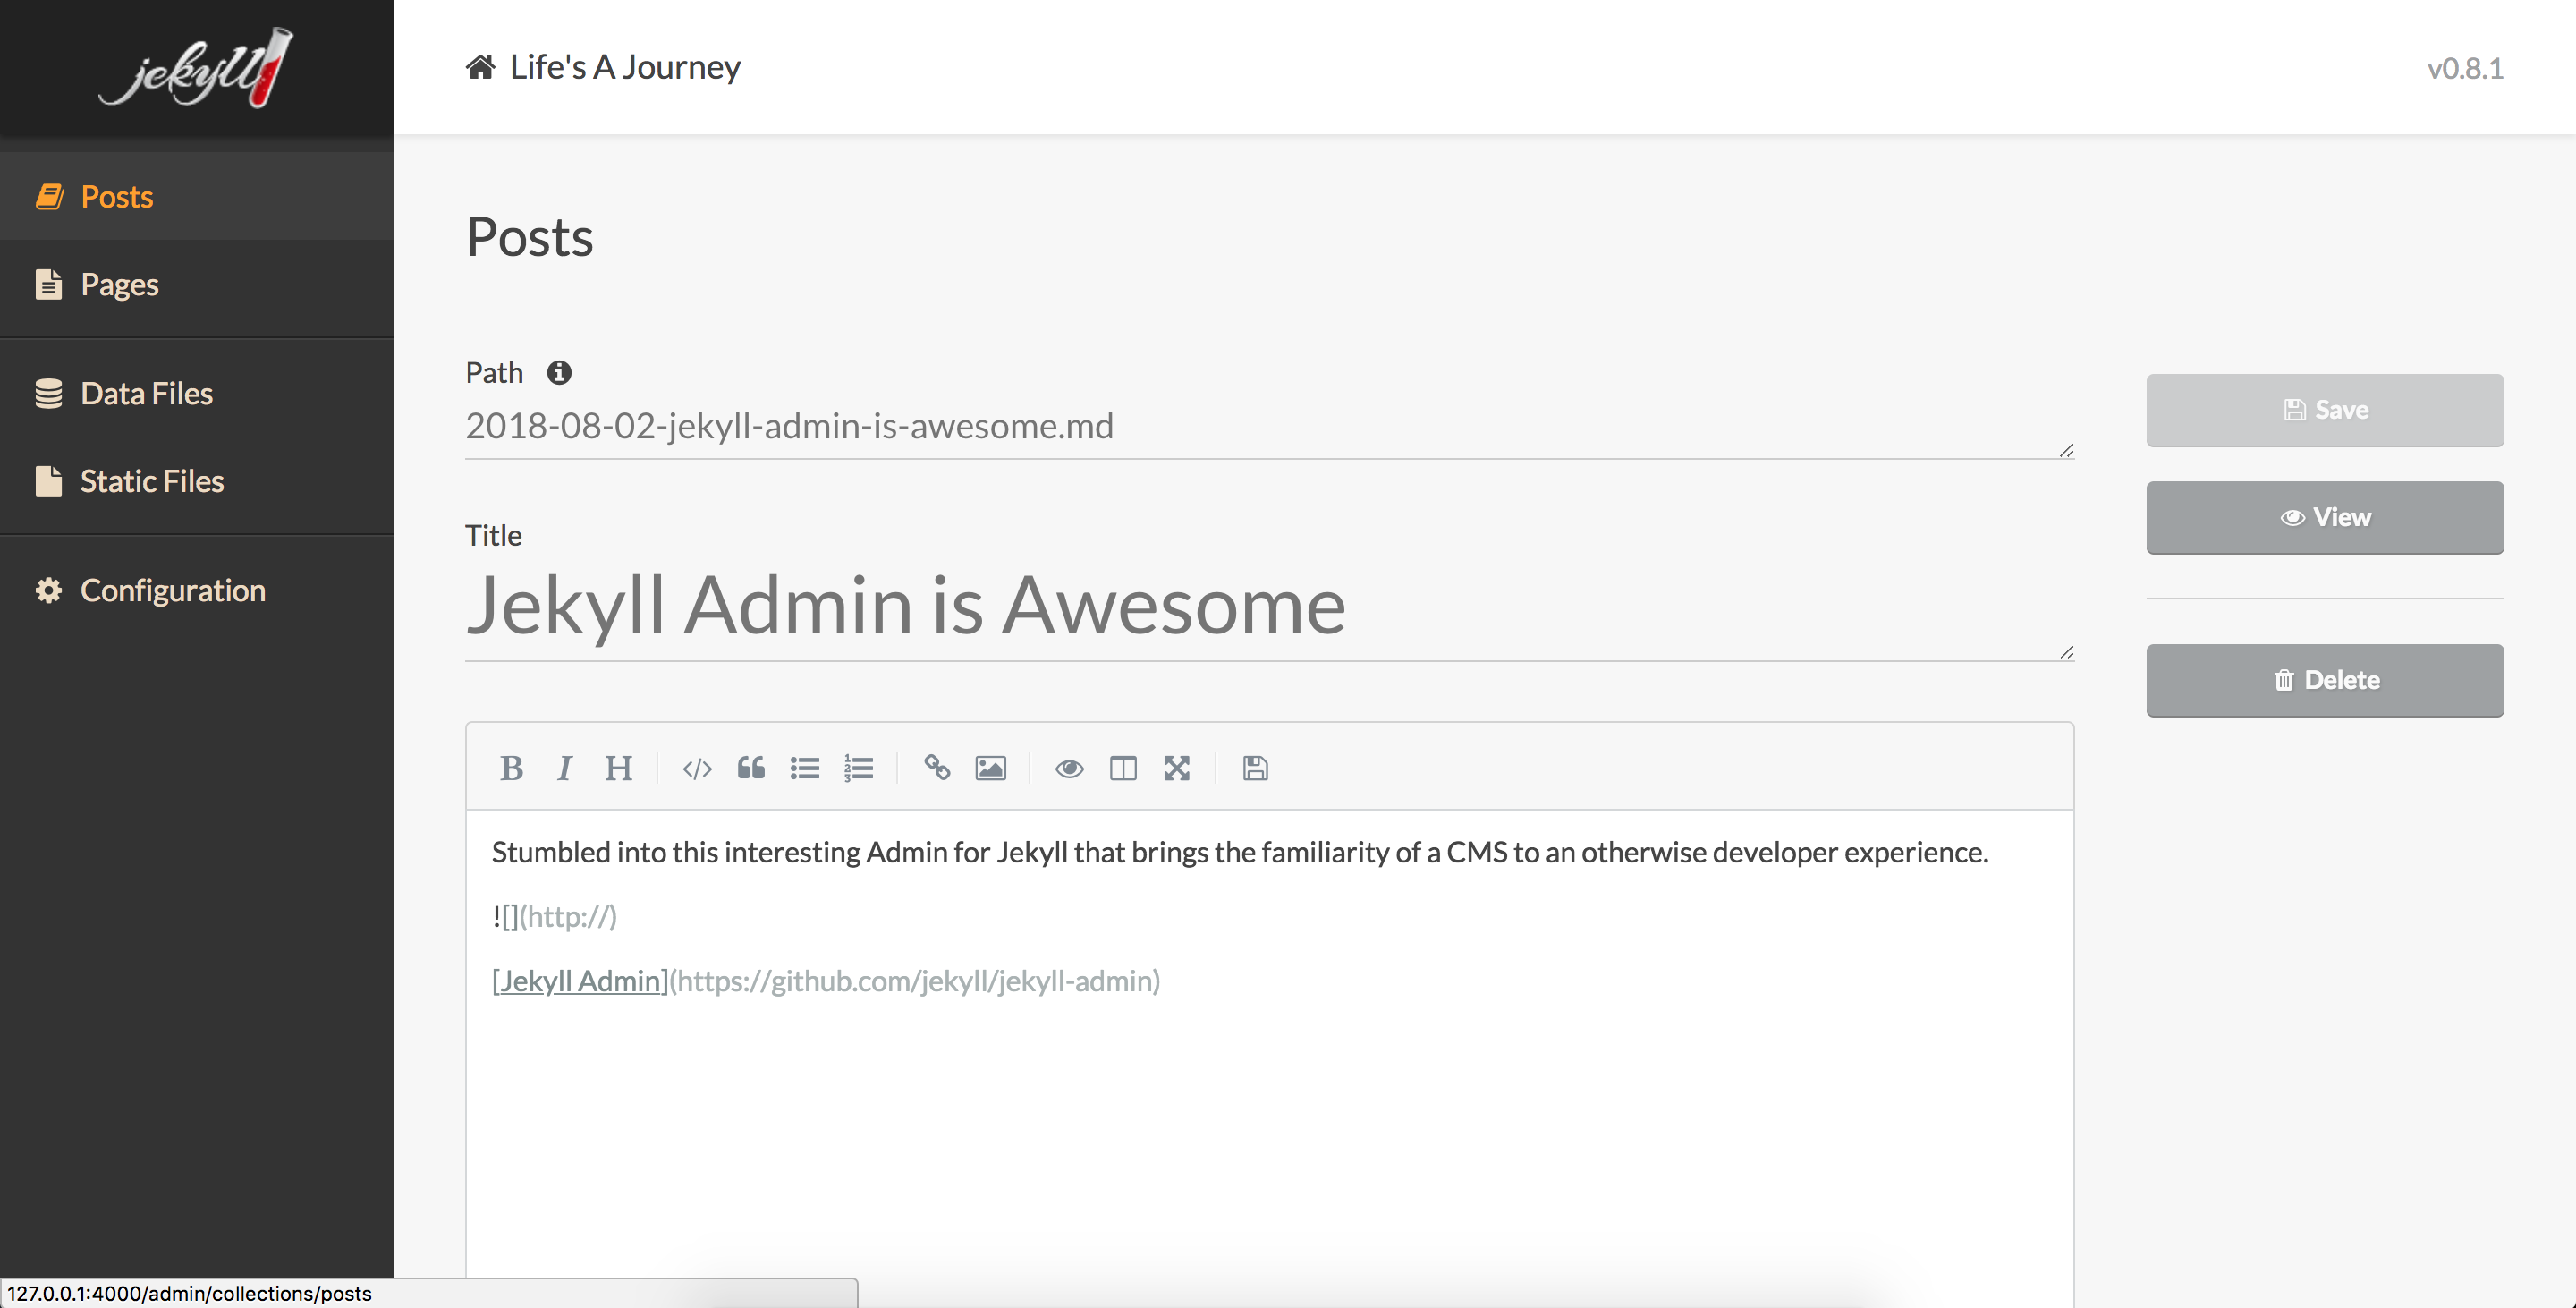Viewport: 2576px width, 1308px height.
Task: Add a blockquote with quote icon
Action: point(751,768)
